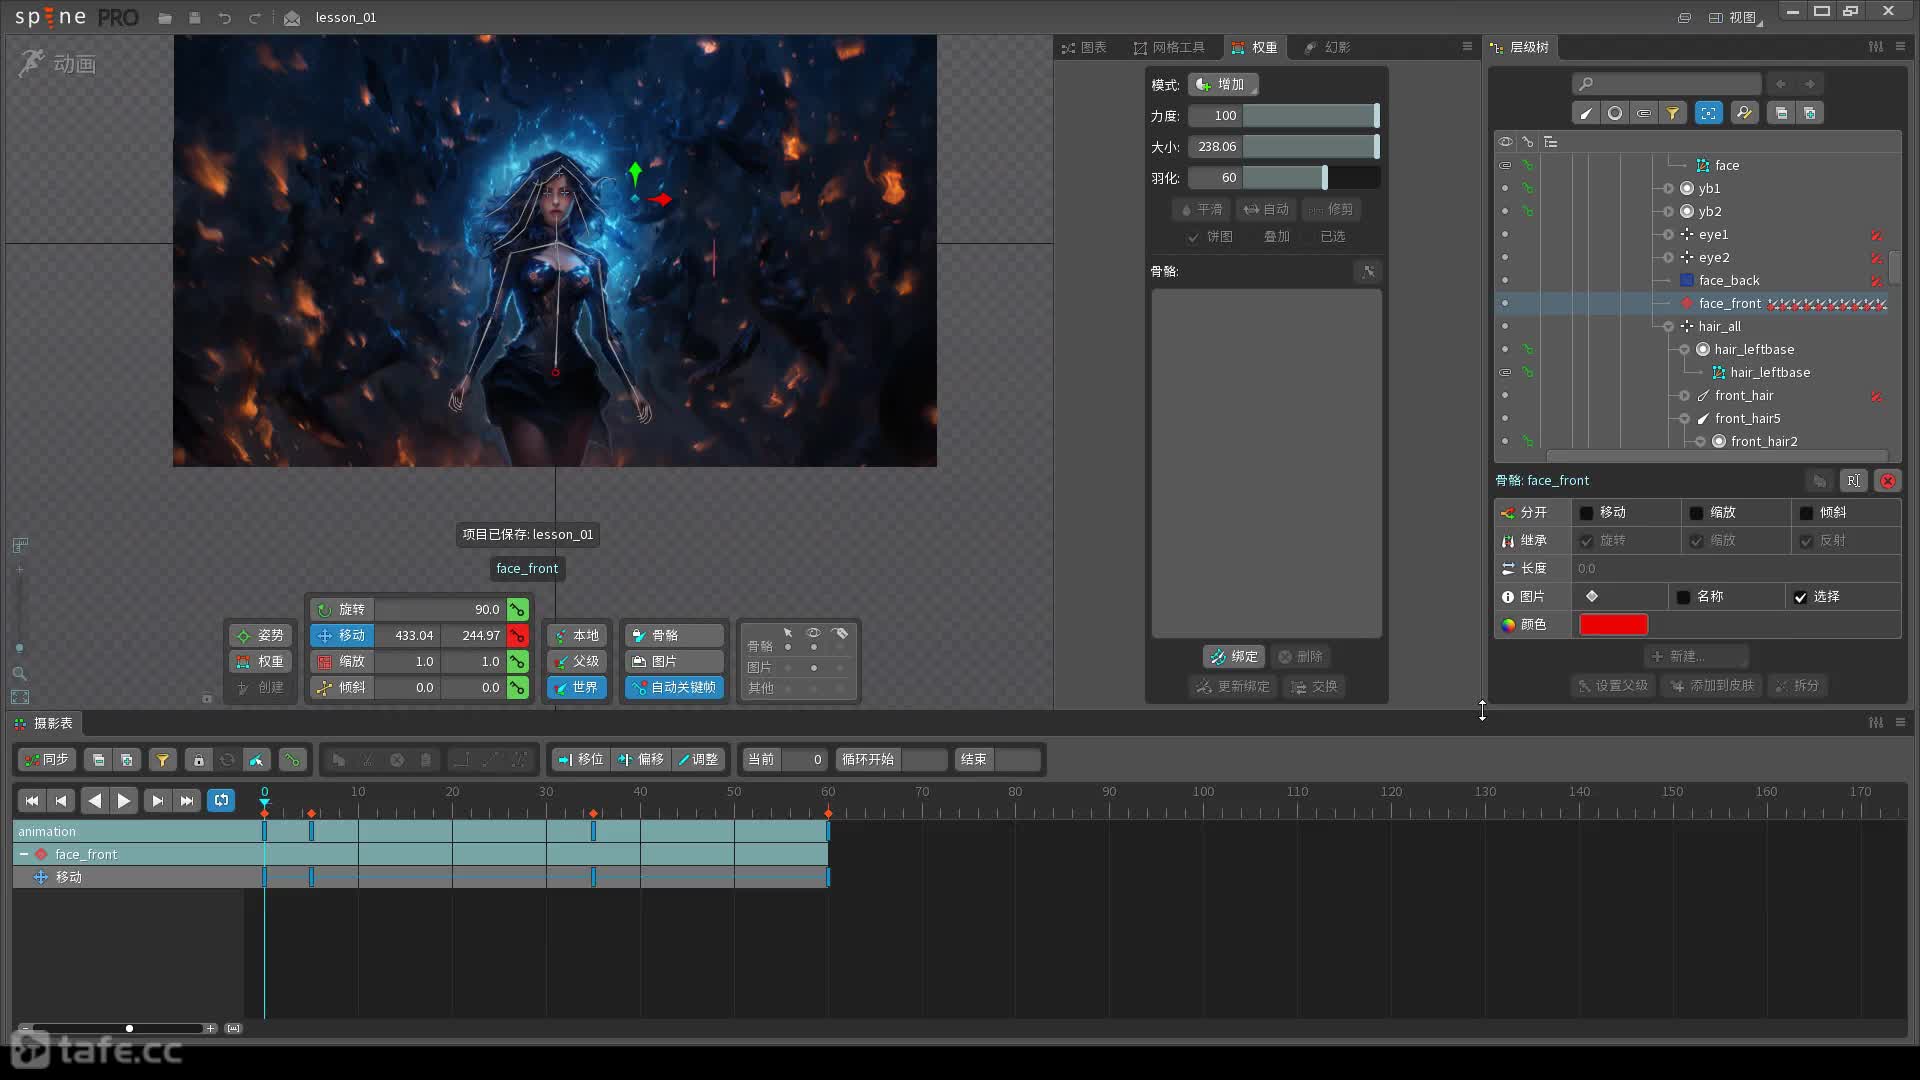
Task: Toggle visibility dot for yb1 row
Action: point(1505,188)
